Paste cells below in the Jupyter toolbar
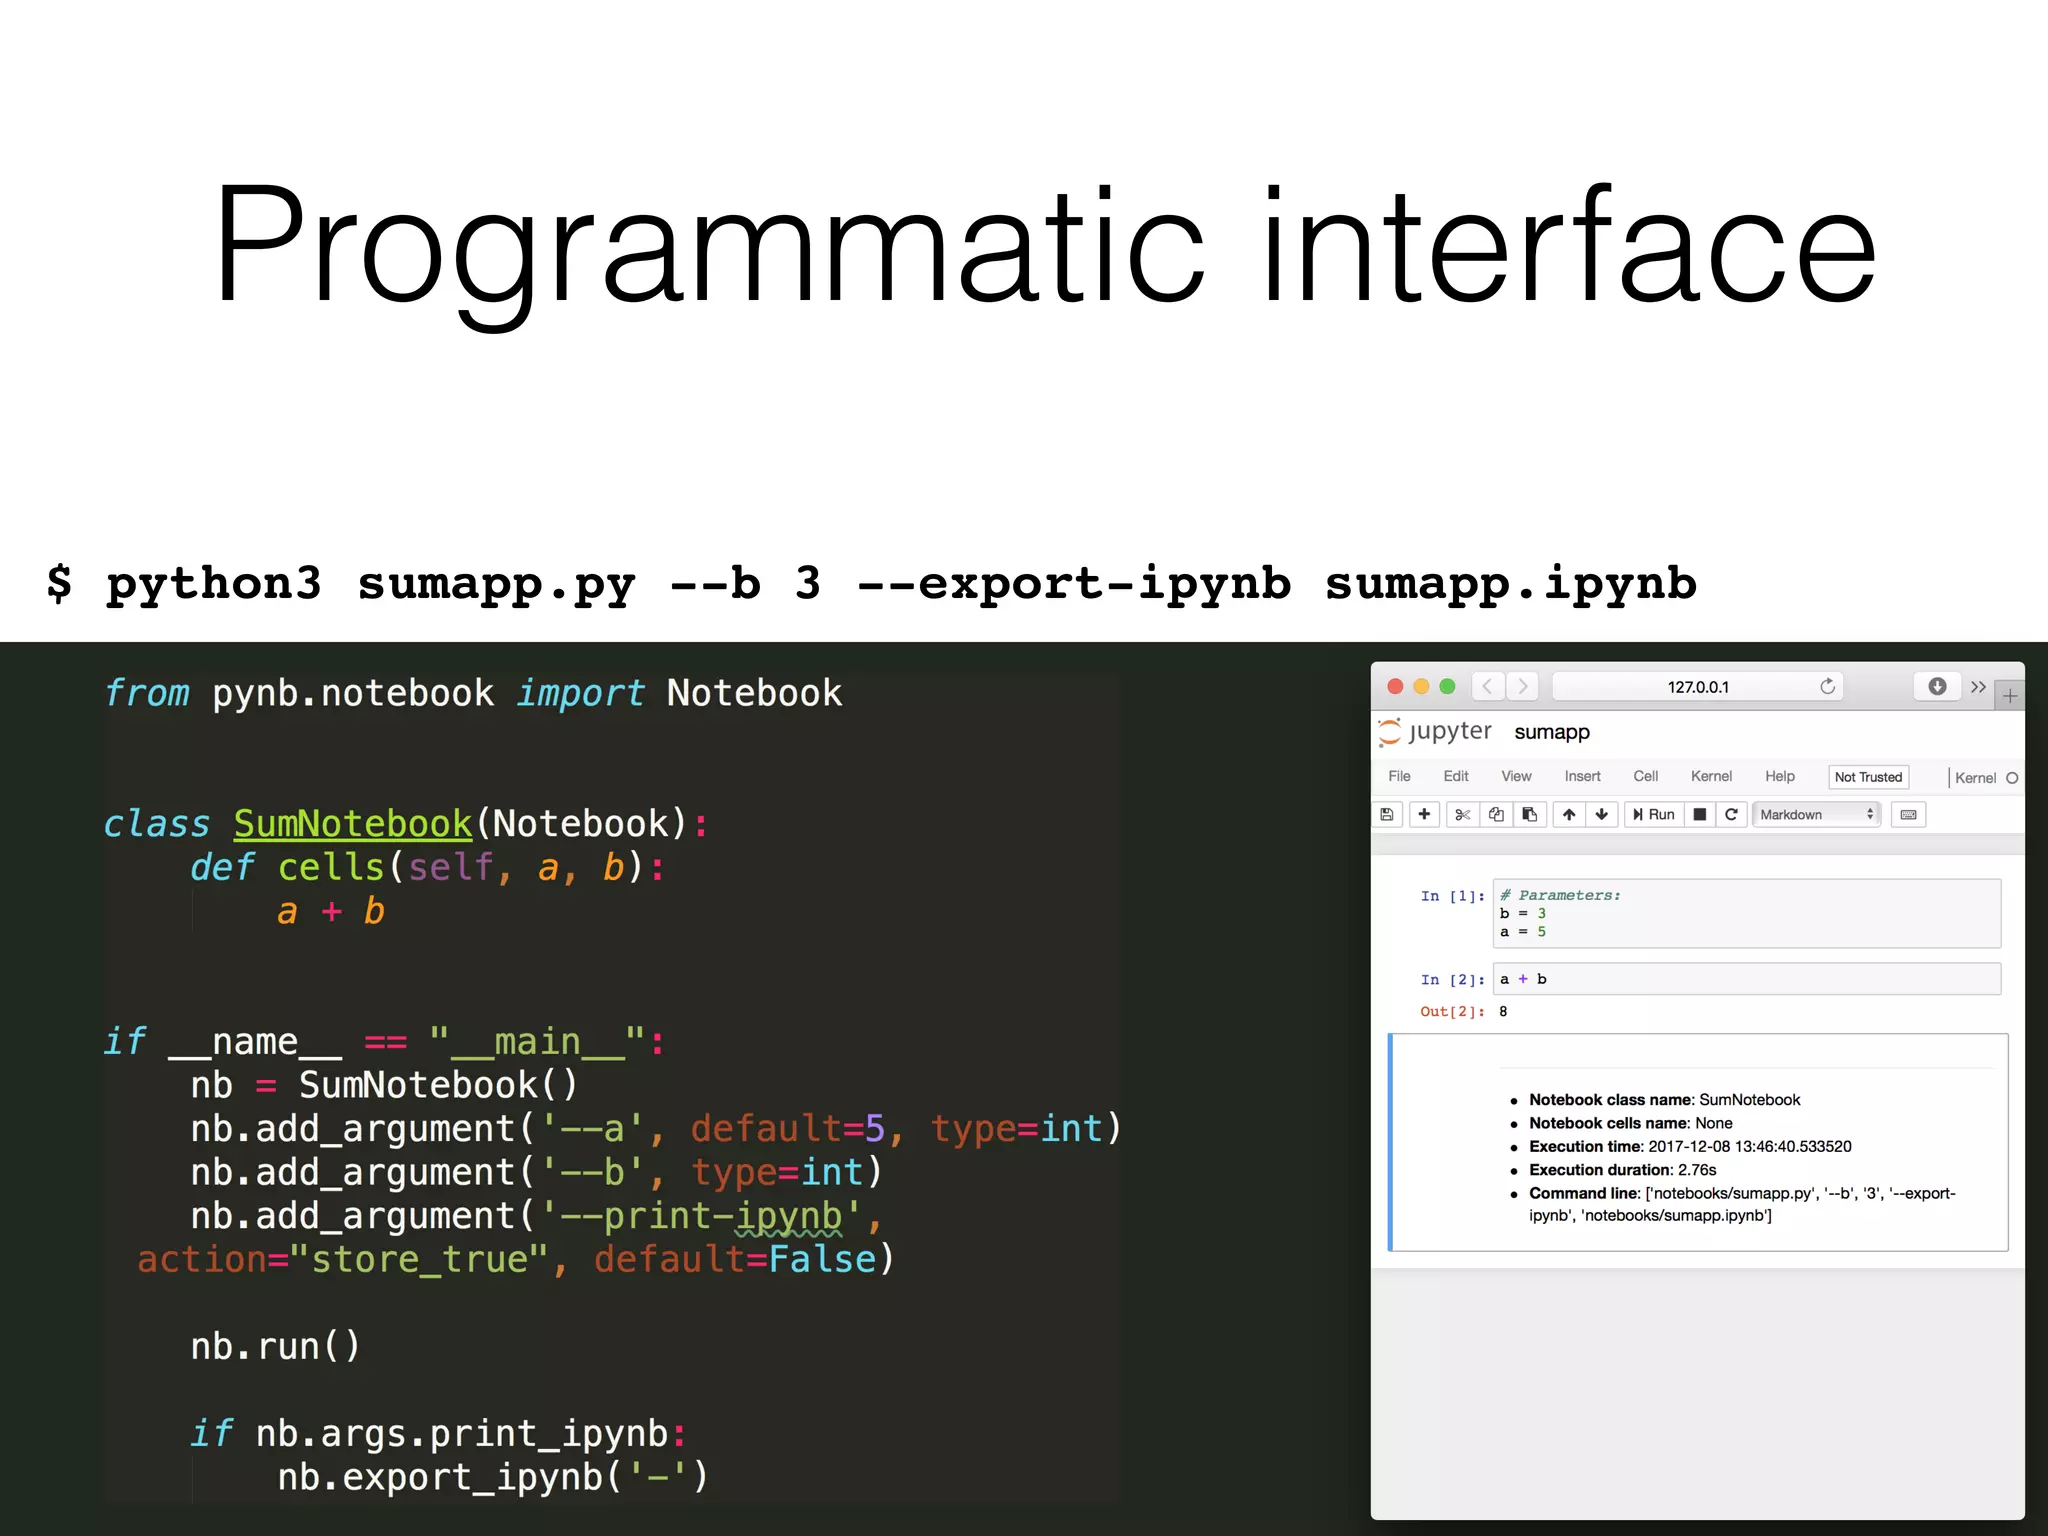This screenshot has height=1536, width=2048. tap(1530, 814)
